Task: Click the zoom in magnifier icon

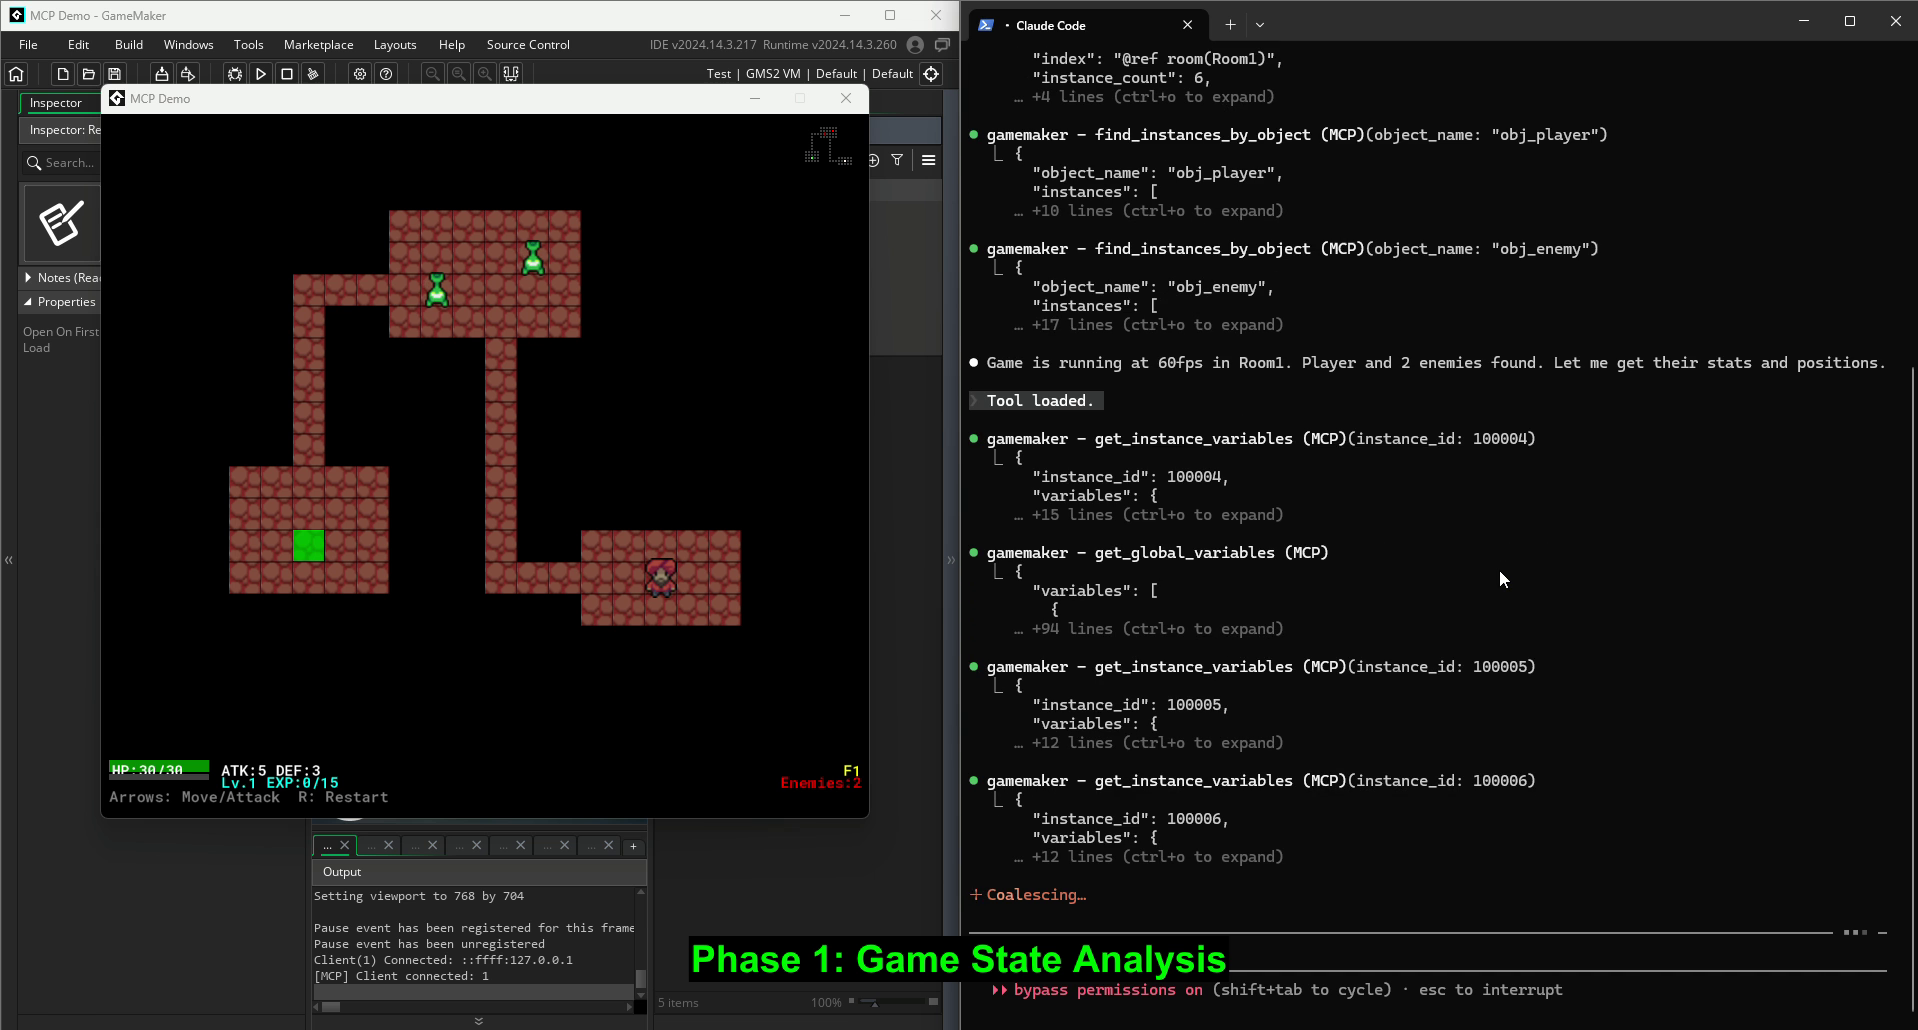Action: tap(484, 74)
